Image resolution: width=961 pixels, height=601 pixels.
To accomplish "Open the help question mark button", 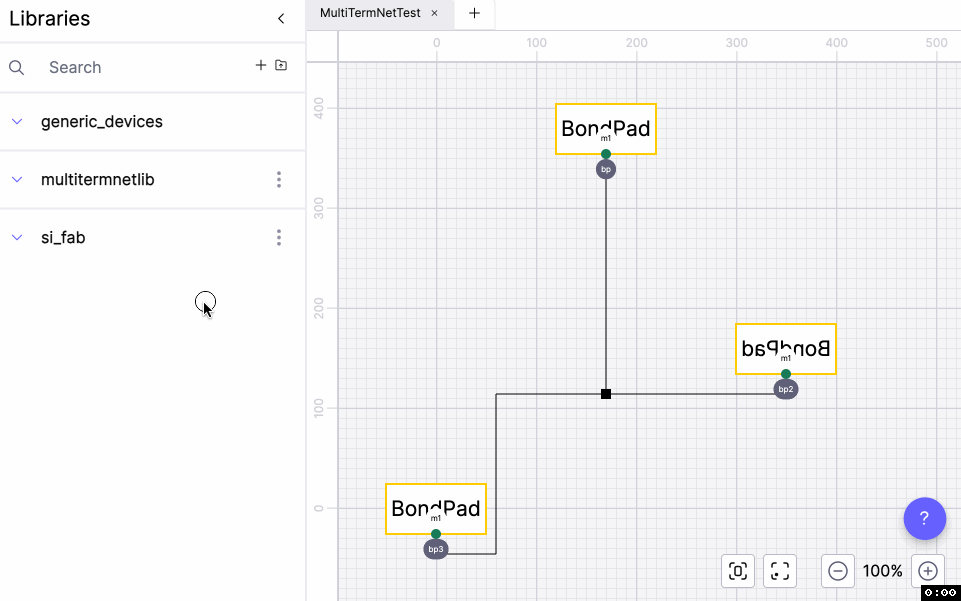I will pyautogui.click(x=924, y=518).
